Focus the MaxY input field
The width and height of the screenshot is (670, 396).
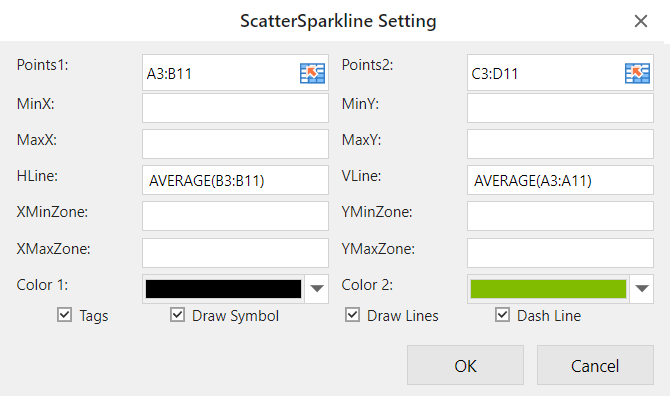pyautogui.click(x=560, y=144)
